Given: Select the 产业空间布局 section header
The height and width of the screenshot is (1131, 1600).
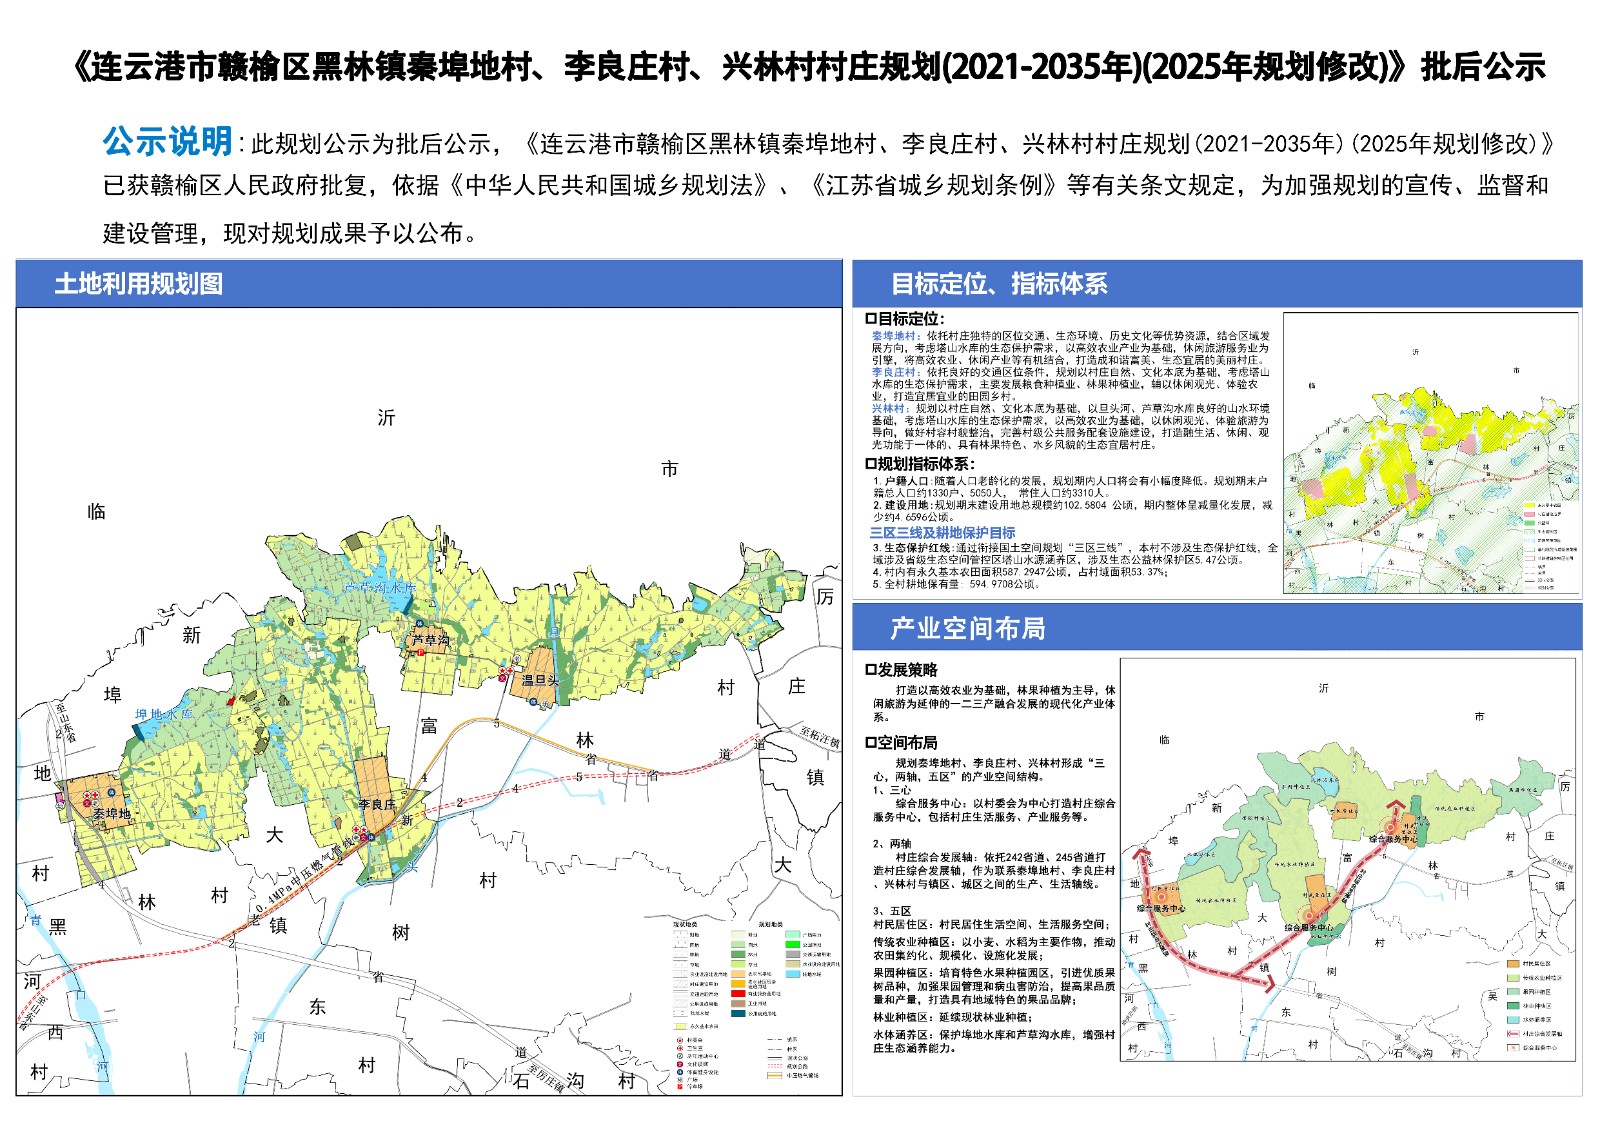Looking at the screenshot, I should tap(967, 628).
